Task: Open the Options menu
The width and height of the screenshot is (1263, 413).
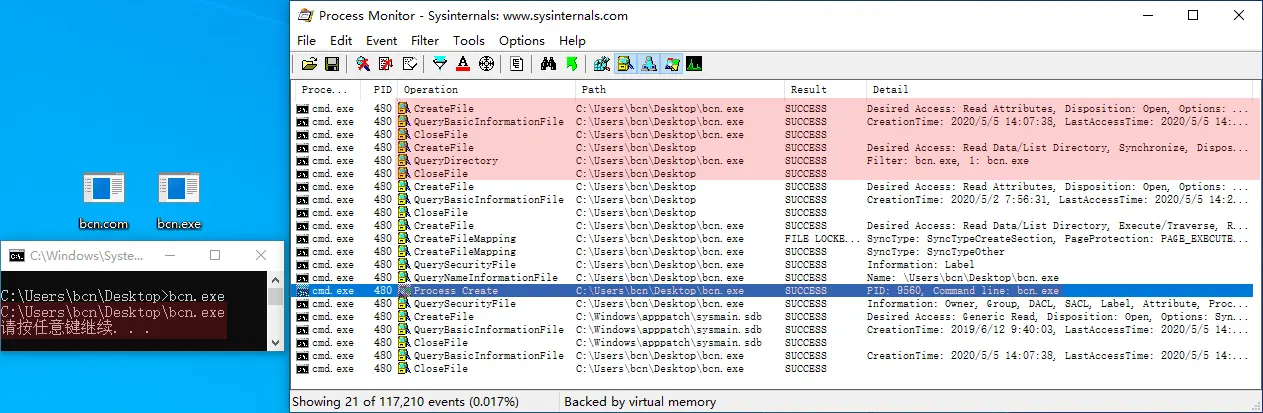Action: pyautogui.click(x=522, y=41)
